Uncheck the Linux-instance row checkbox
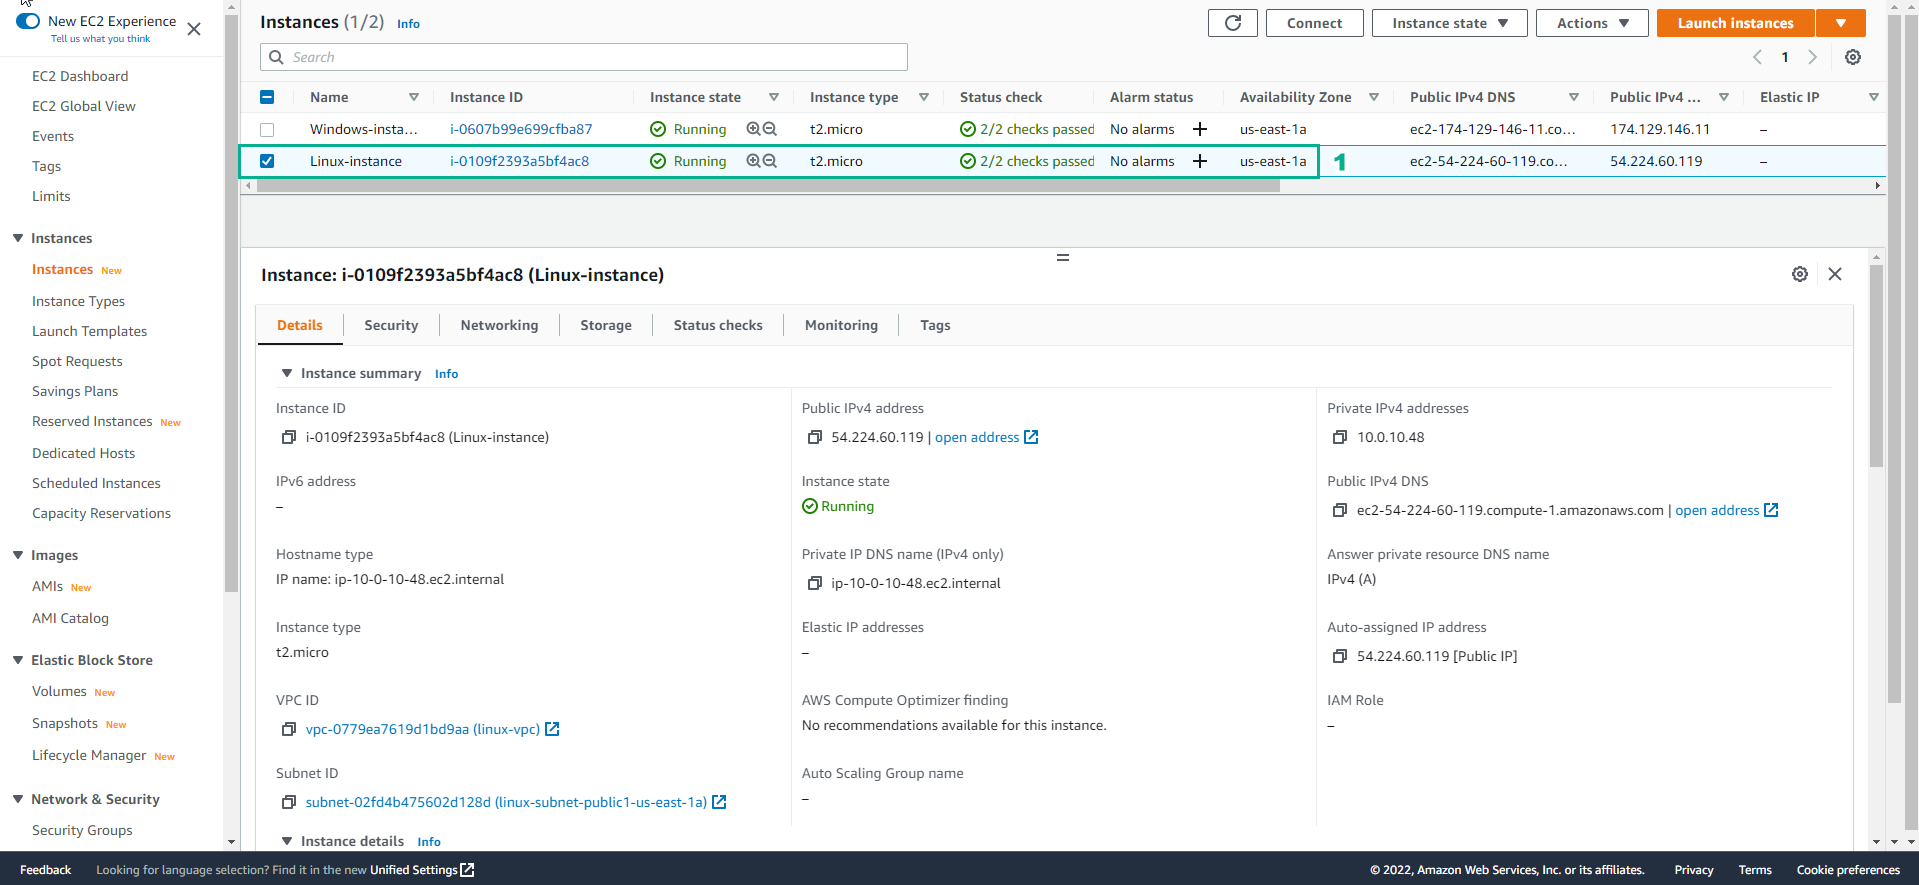Screen dimensions: 1919x885 [x=267, y=161]
